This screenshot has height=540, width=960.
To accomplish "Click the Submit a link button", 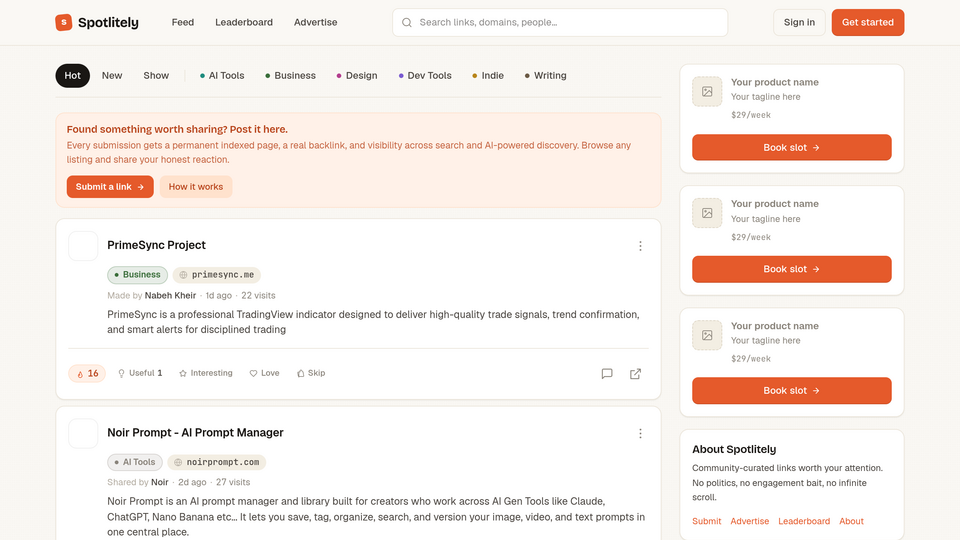I will point(110,187).
